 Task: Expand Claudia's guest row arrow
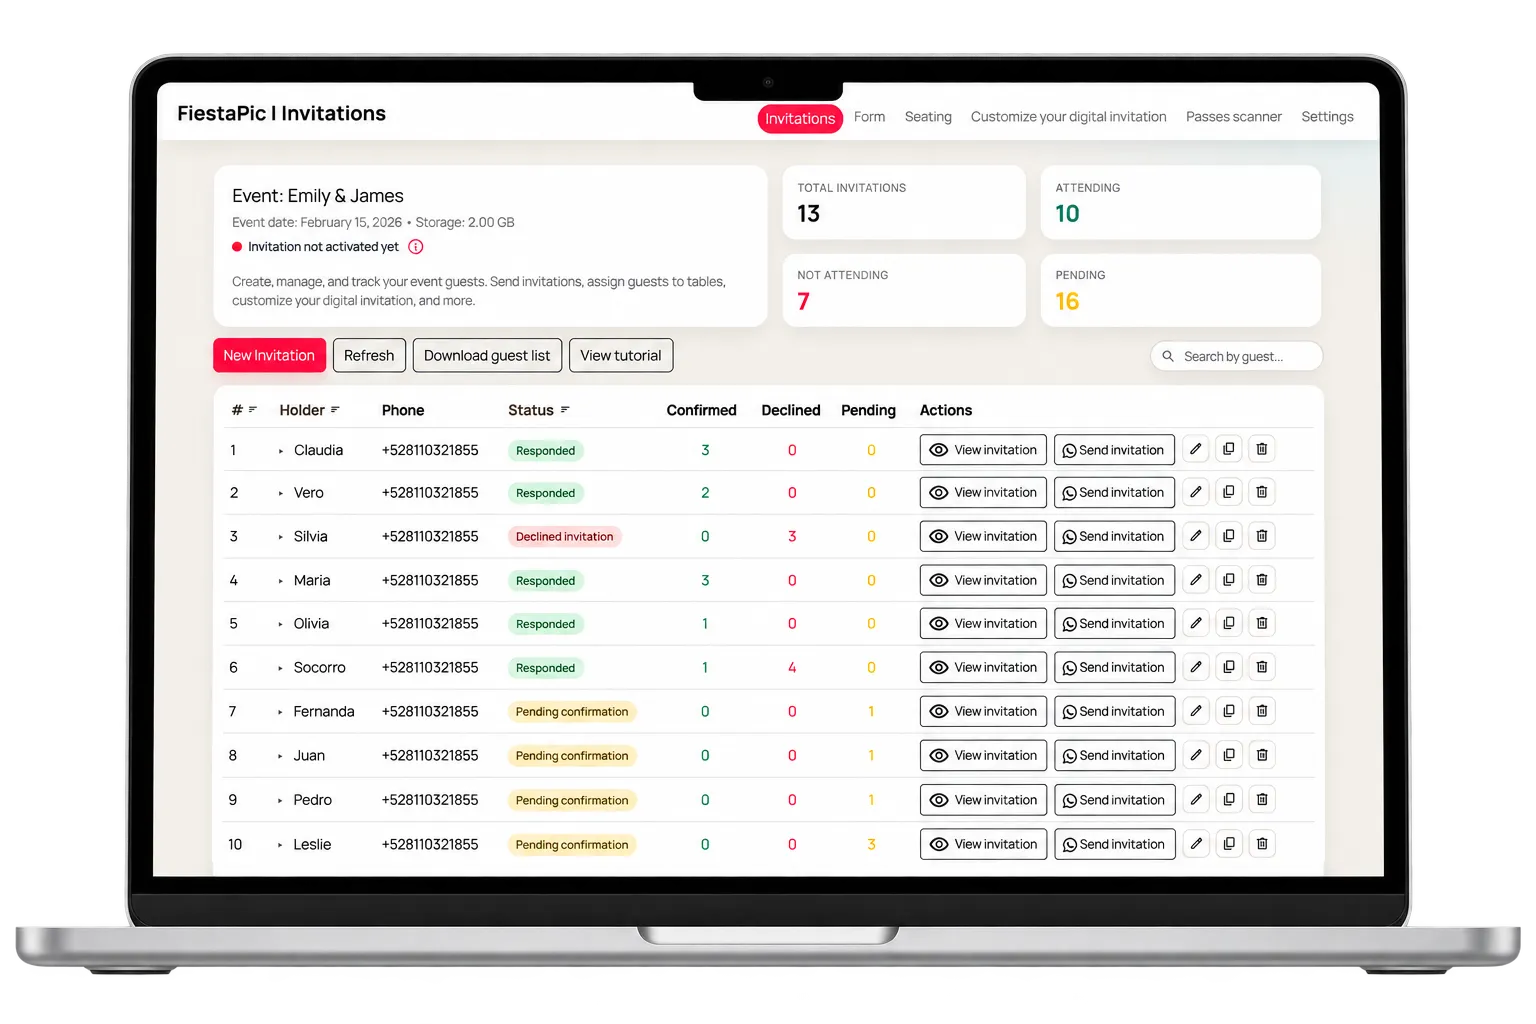coord(281,451)
